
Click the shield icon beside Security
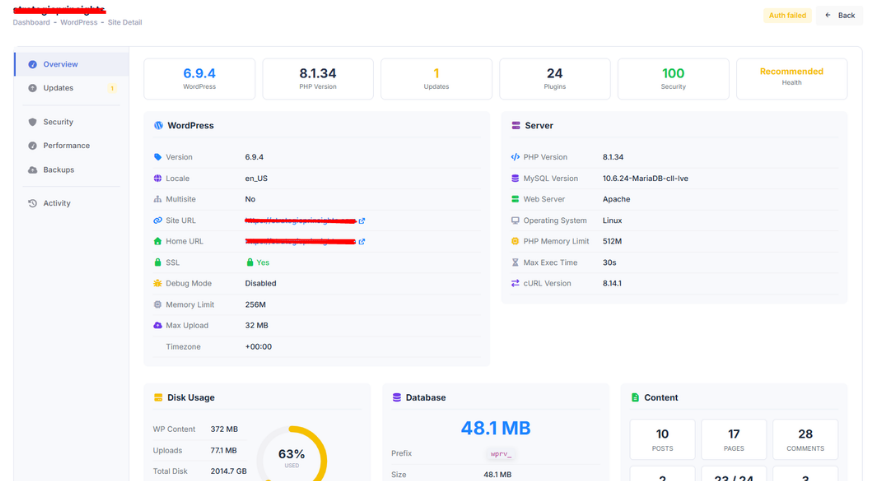coord(32,122)
